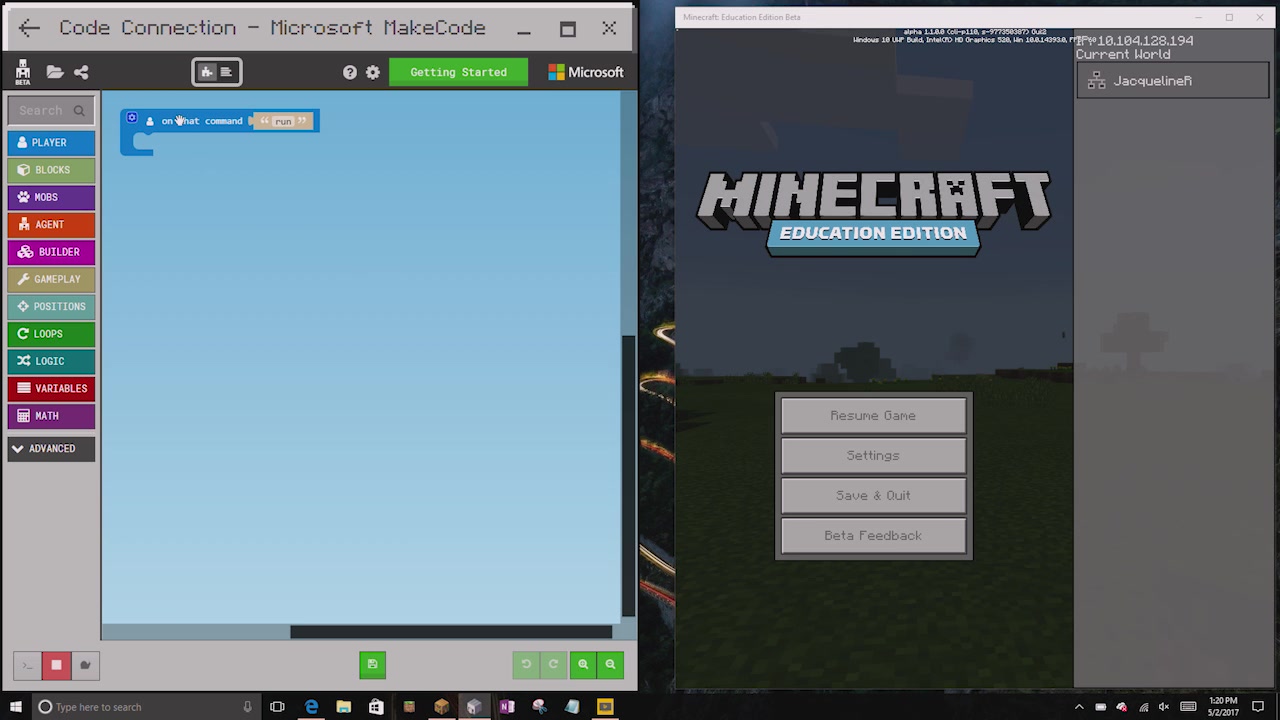Toggle slow-motion snail mode
This screenshot has height=720, width=1280.
click(x=85, y=665)
